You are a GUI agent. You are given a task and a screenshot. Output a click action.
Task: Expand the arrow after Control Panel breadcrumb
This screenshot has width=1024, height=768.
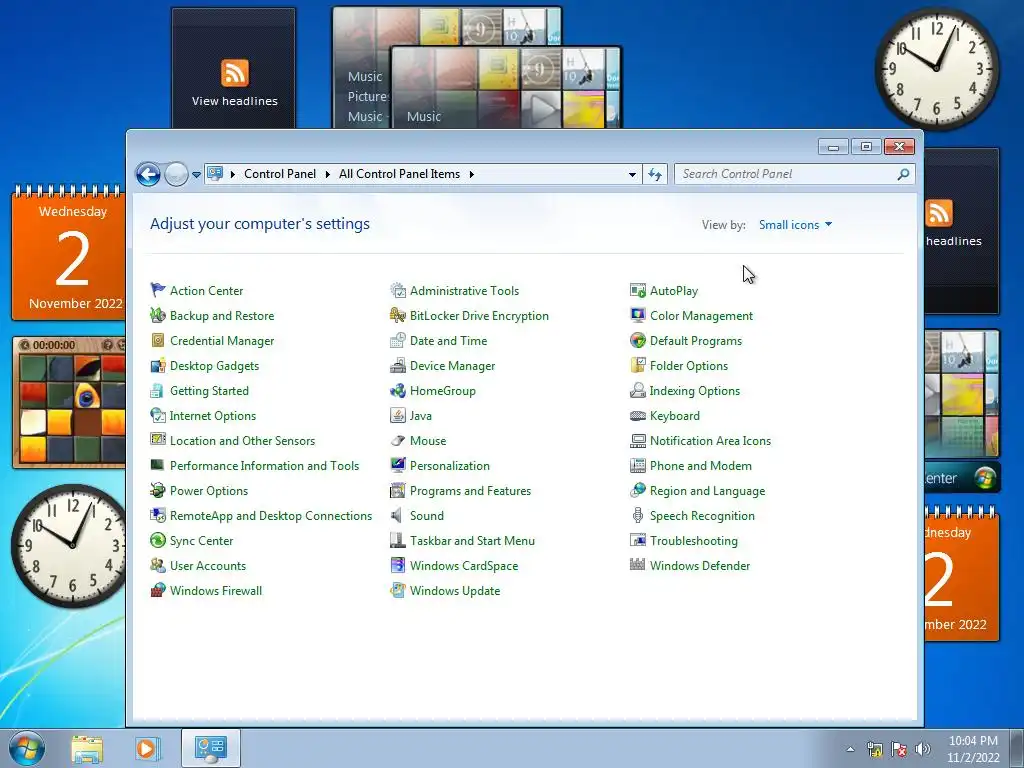tap(328, 174)
